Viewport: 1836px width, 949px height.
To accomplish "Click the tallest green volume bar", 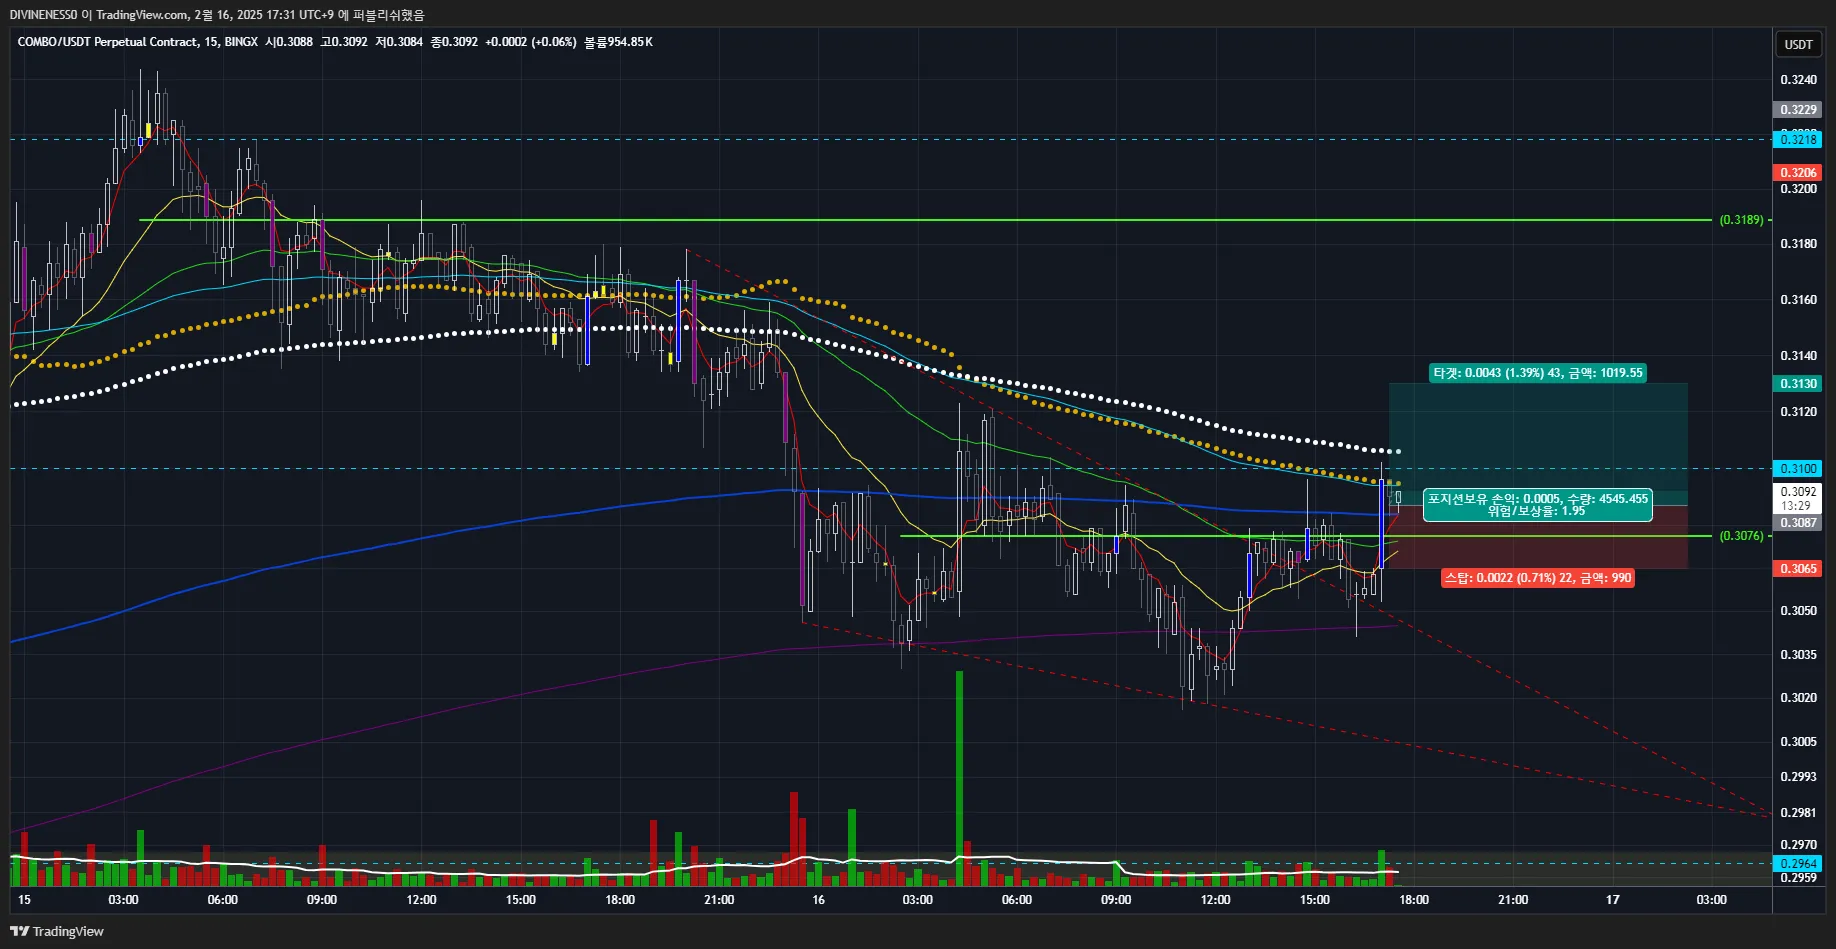I will click(960, 778).
